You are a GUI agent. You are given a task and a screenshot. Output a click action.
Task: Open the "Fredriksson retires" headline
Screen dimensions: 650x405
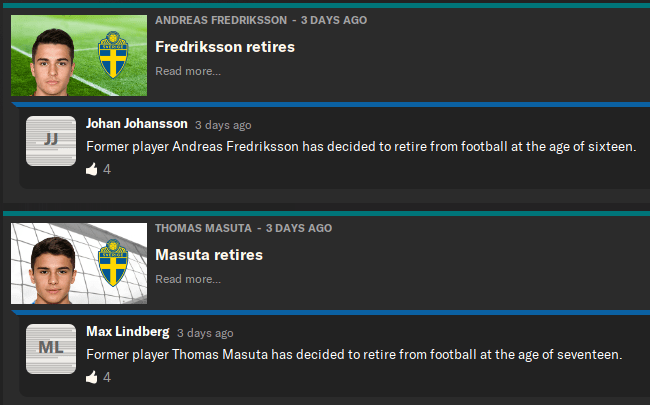pyautogui.click(x=225, y=47)
